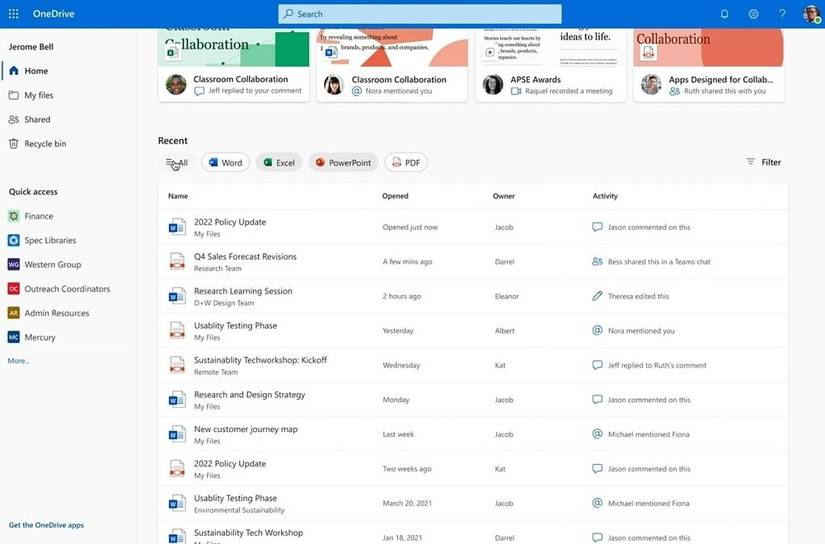Filter recent files by Excel
The image size is (825, 544).
(x=279, y=163)
